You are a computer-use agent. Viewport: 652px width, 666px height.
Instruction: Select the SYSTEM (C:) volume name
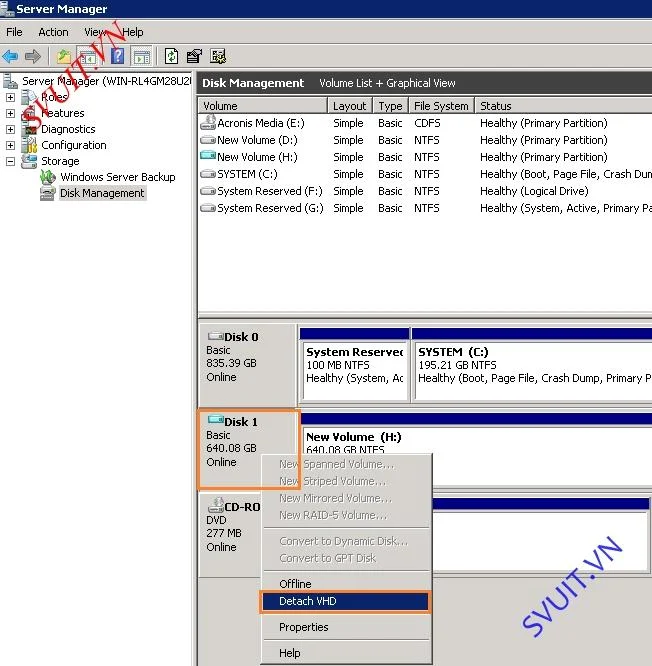point(247,174)
